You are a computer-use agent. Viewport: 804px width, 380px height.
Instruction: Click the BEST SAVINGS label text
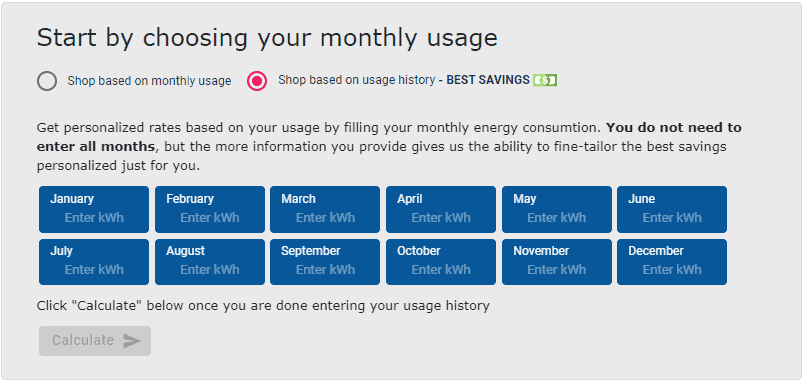point(488,80)
